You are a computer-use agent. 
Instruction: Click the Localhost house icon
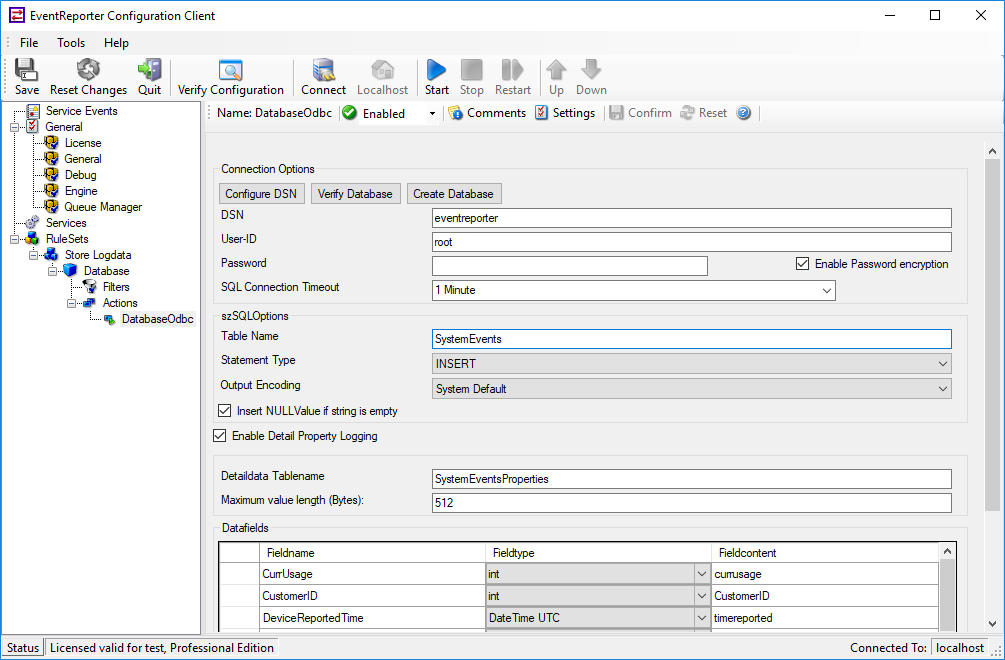click(383, 69)
